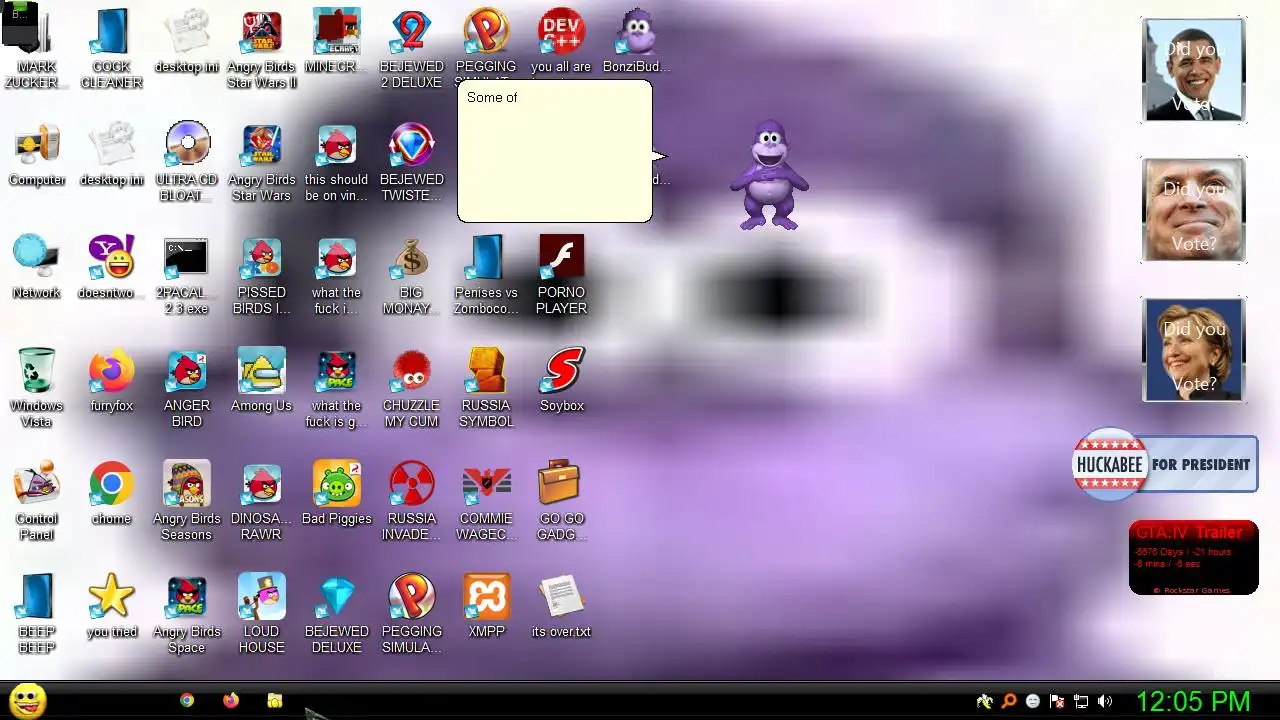
Task: Launch 2PACAL 2.3.exe console icon
Action: tap(187, 275)
